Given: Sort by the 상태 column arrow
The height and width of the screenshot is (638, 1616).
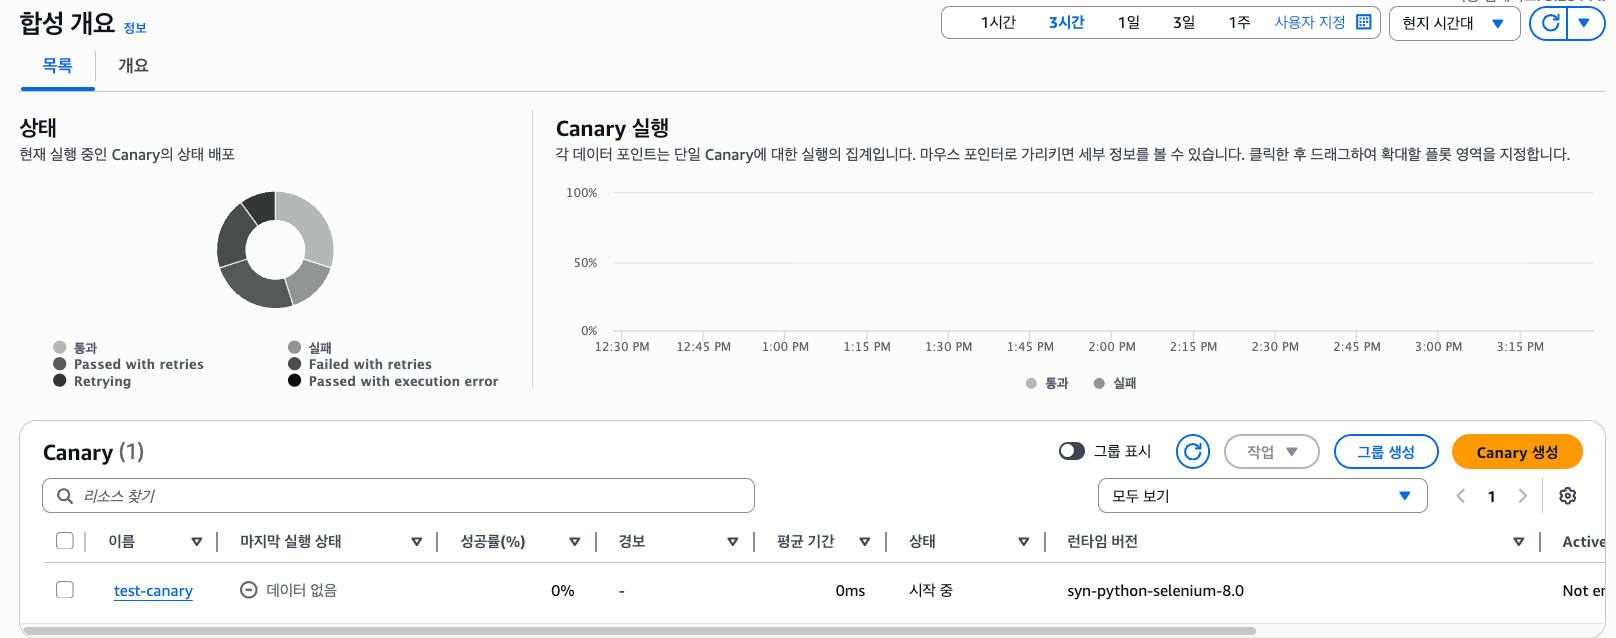Looking at the screenshot, I should tap(1024, 542).
